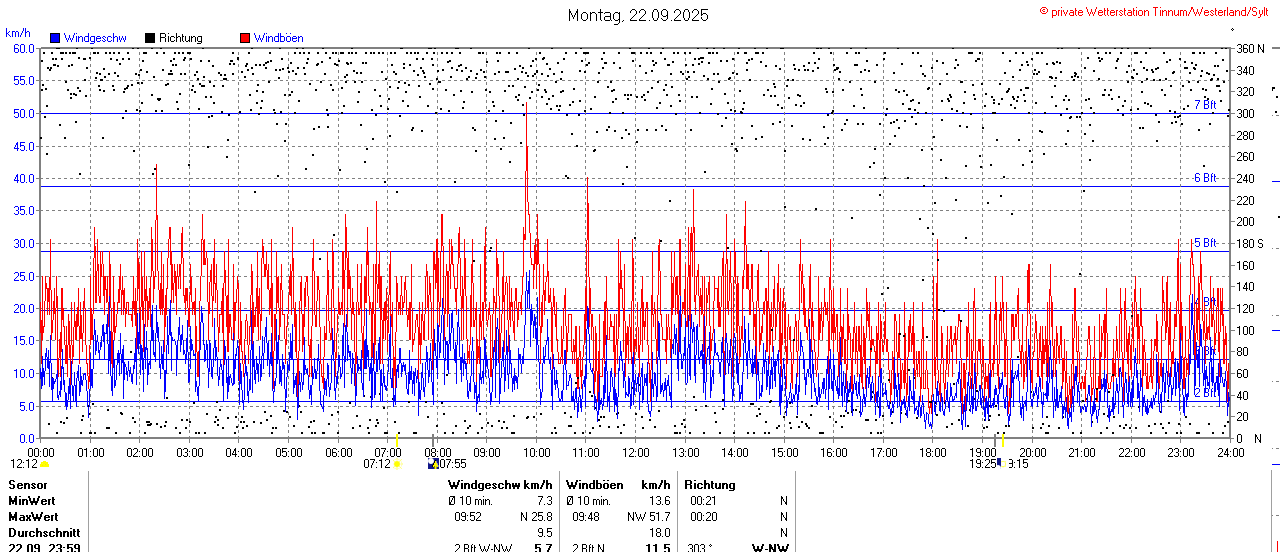Click the blue-yellow icon before 07:55
This screenshot has width=1280, height=552.
(433, 464)
